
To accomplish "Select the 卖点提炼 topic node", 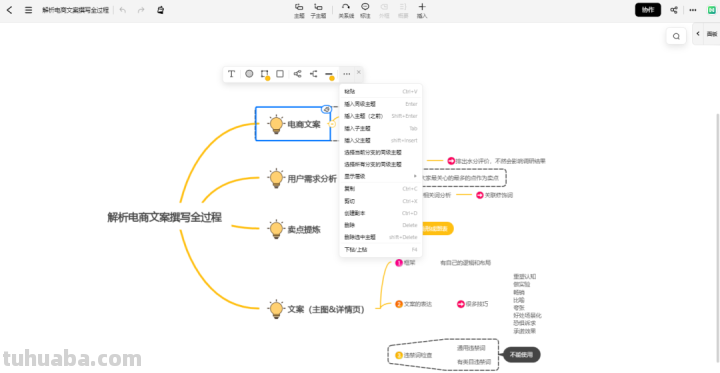I will pyautogui.click(x=294, y=229).
